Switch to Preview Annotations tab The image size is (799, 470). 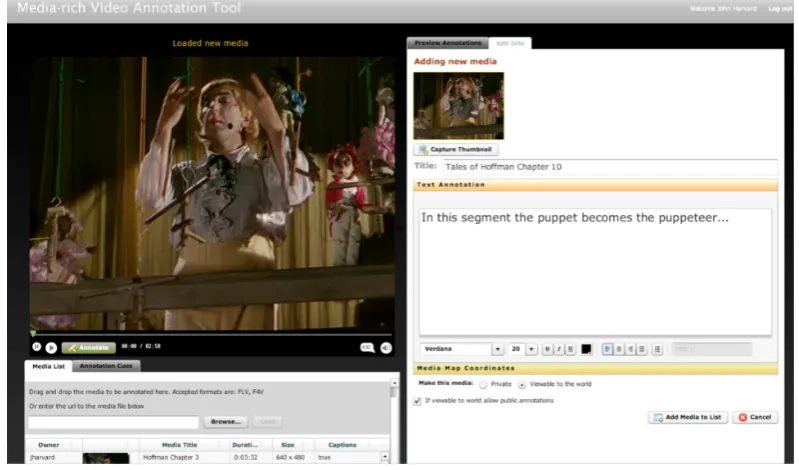tap(447, 43)
